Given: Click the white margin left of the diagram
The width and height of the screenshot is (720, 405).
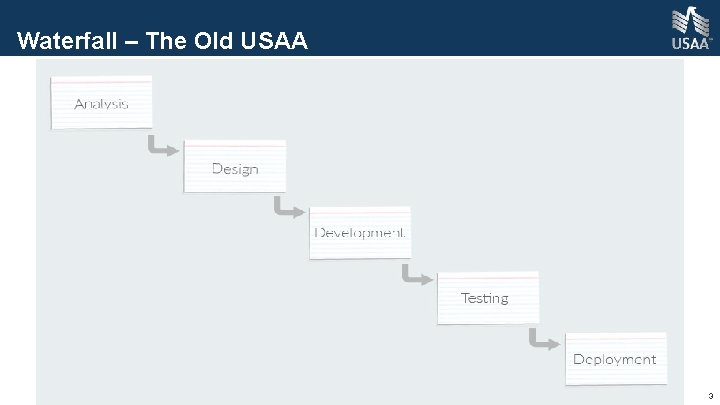Looking at the screenshot, I should (x=17, y=230).
